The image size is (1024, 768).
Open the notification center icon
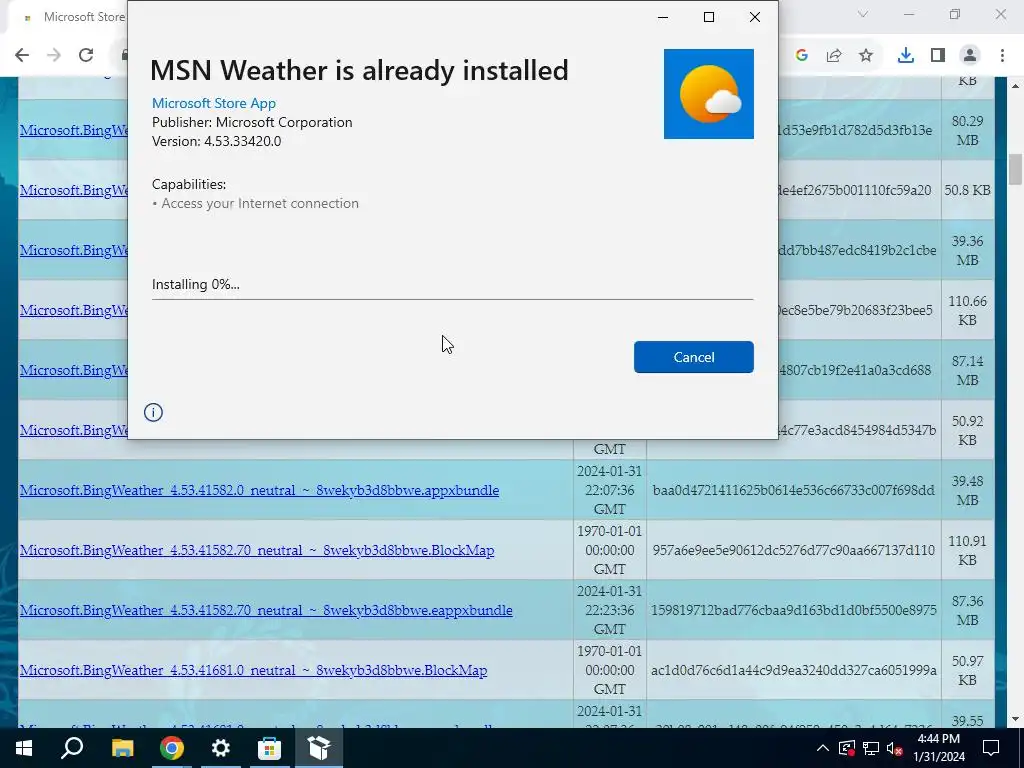[x=991, y=748]
